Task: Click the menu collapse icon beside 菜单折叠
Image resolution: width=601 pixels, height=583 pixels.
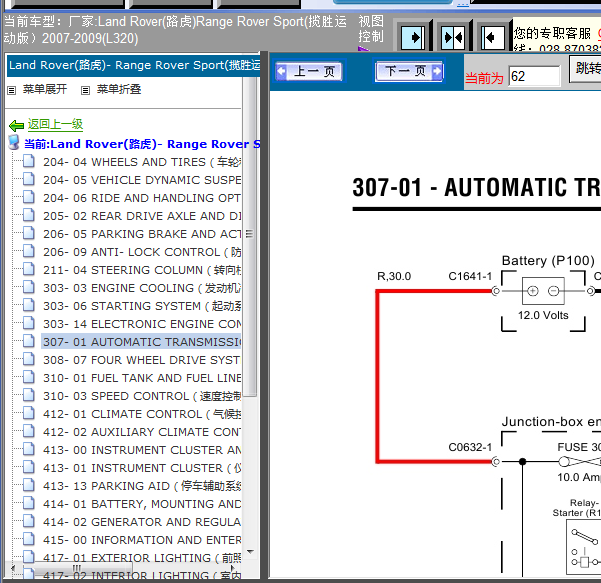Action: 85,90
